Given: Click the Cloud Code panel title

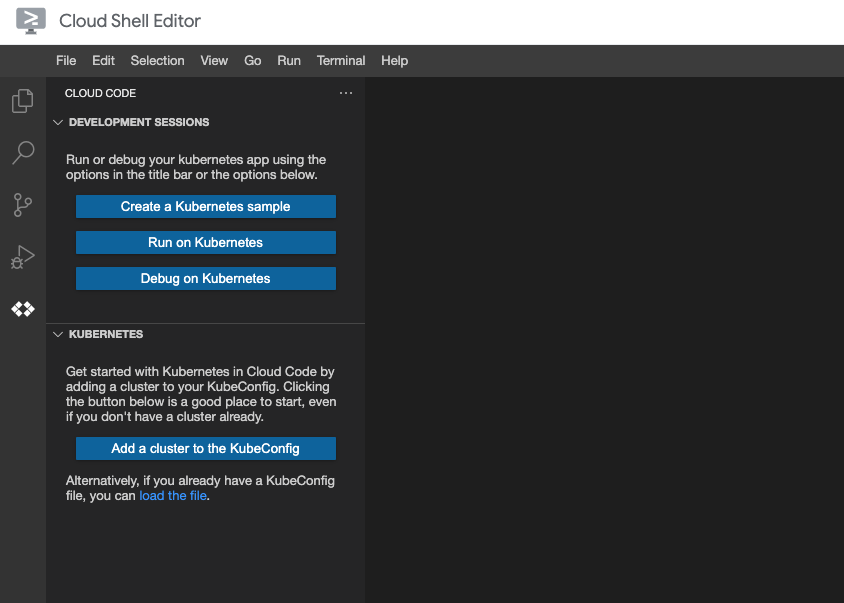Looking at the screenshot, I should pyautogui.click(x=100, y=93).
